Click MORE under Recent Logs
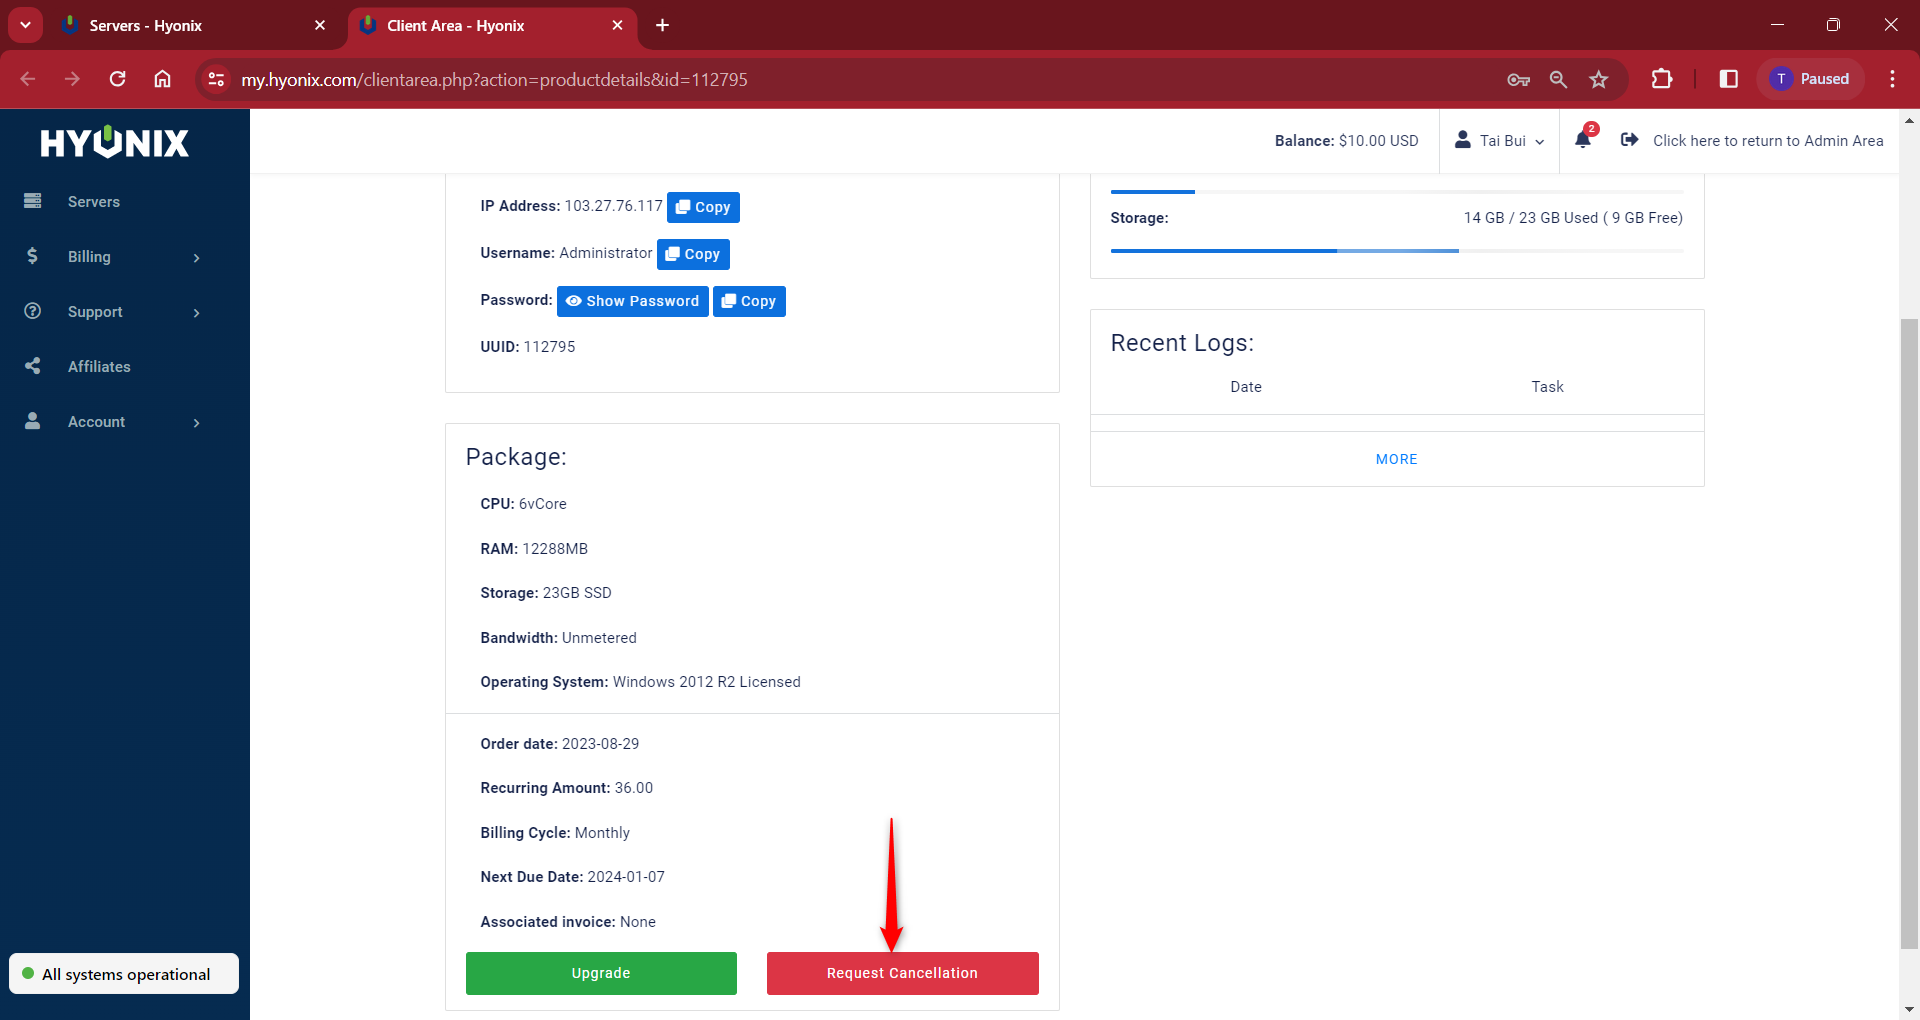1920x1020 pixels. (x=1396, y=459)
